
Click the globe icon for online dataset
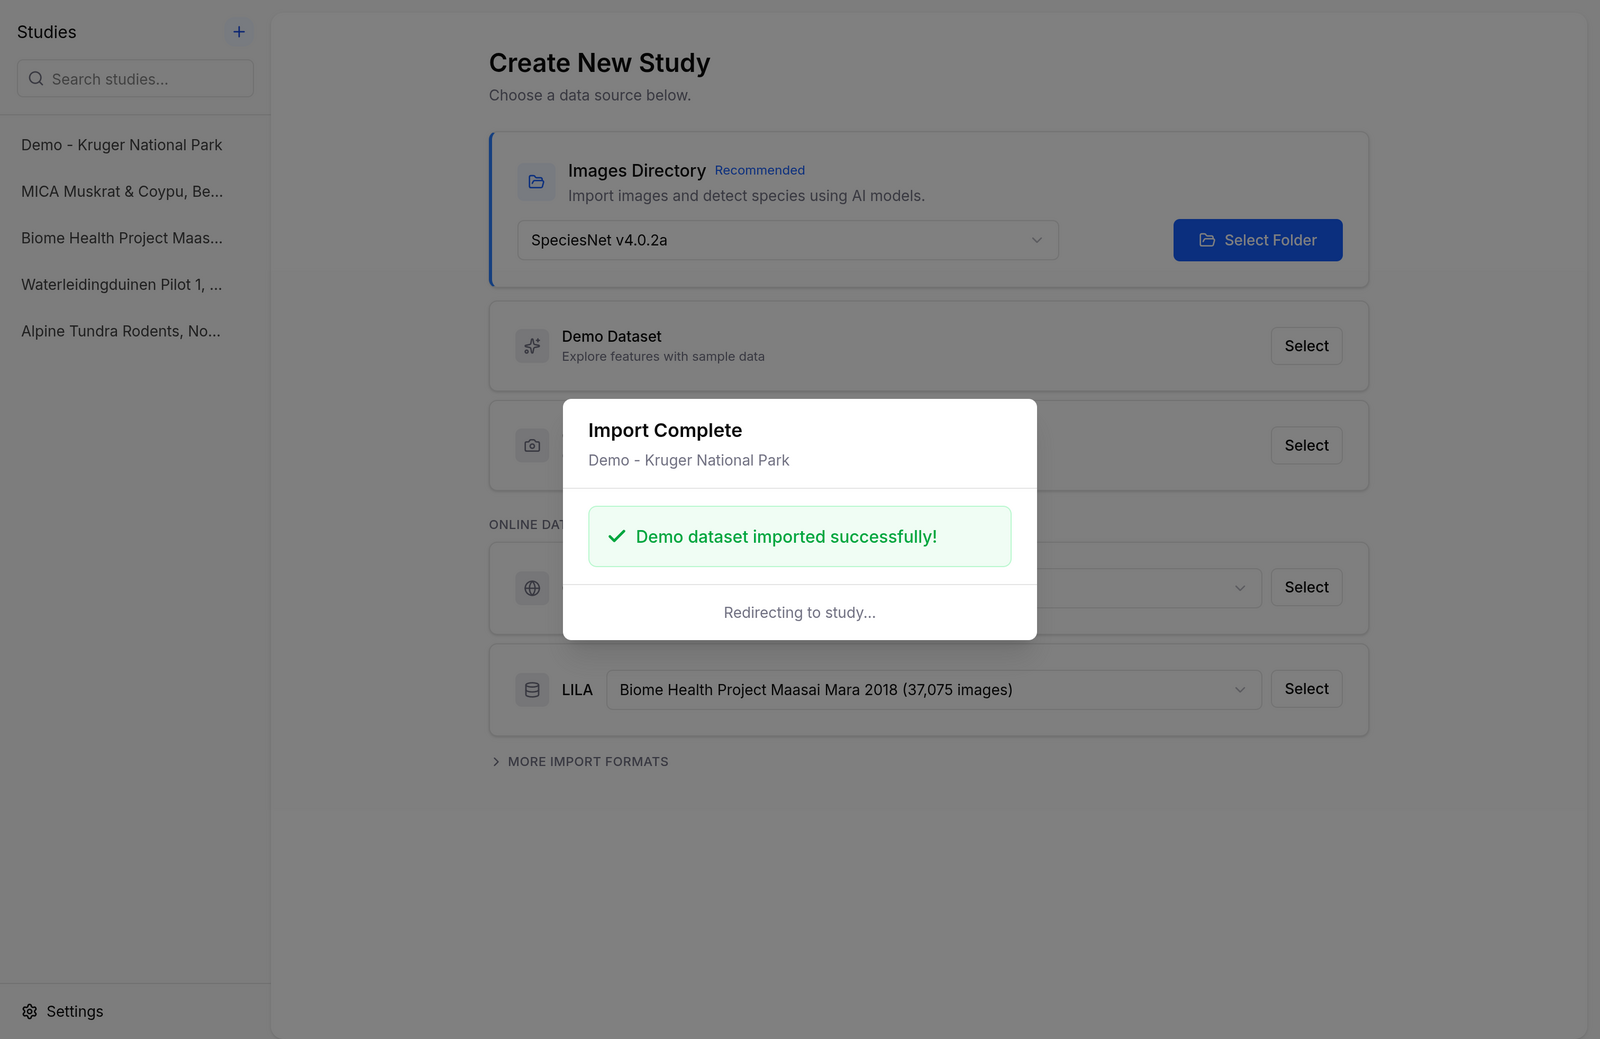point(532,588)
